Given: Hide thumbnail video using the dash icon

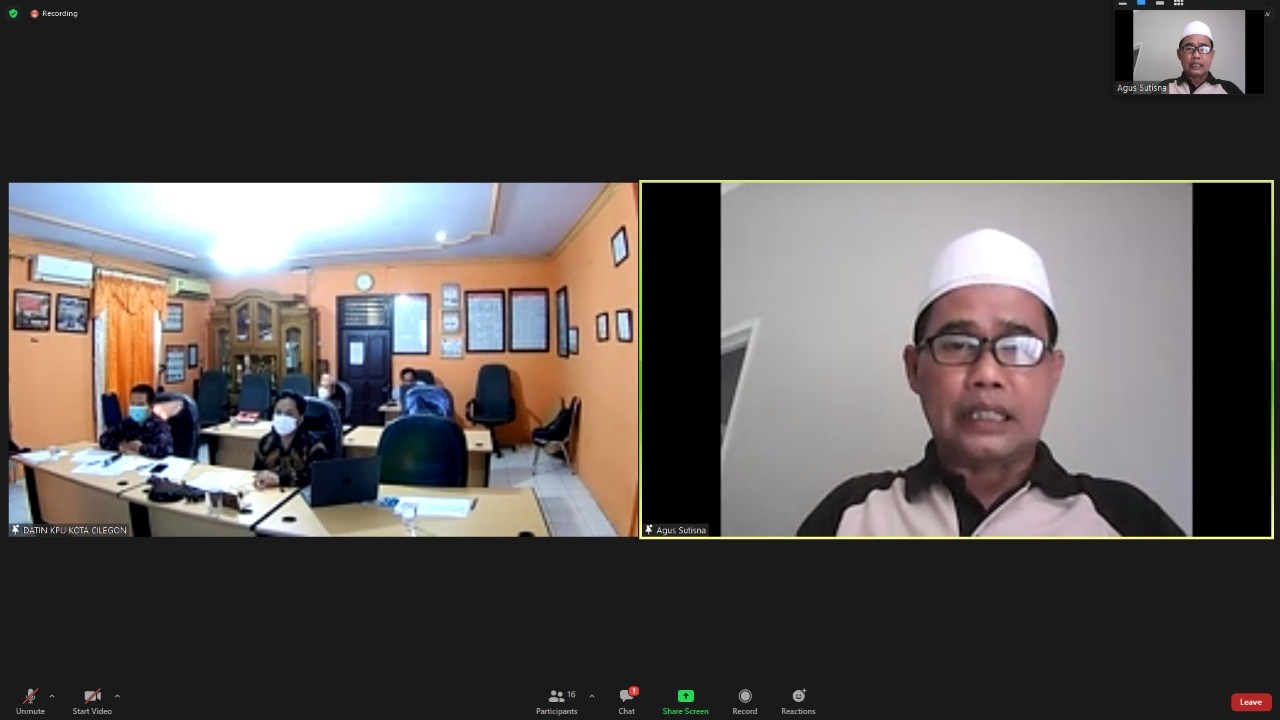Looking at the screenshot, I should [1122, 3].
